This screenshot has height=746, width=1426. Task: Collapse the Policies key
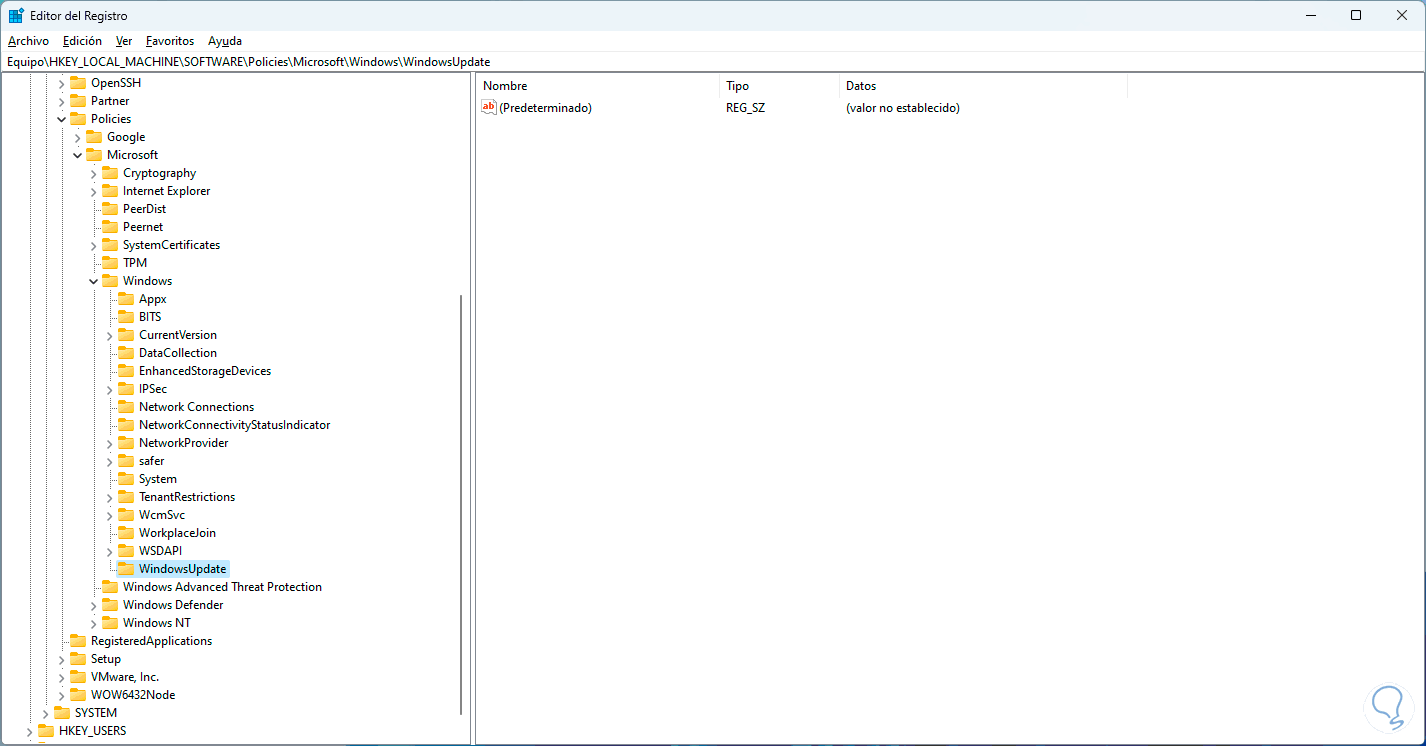tap(62, 119)
